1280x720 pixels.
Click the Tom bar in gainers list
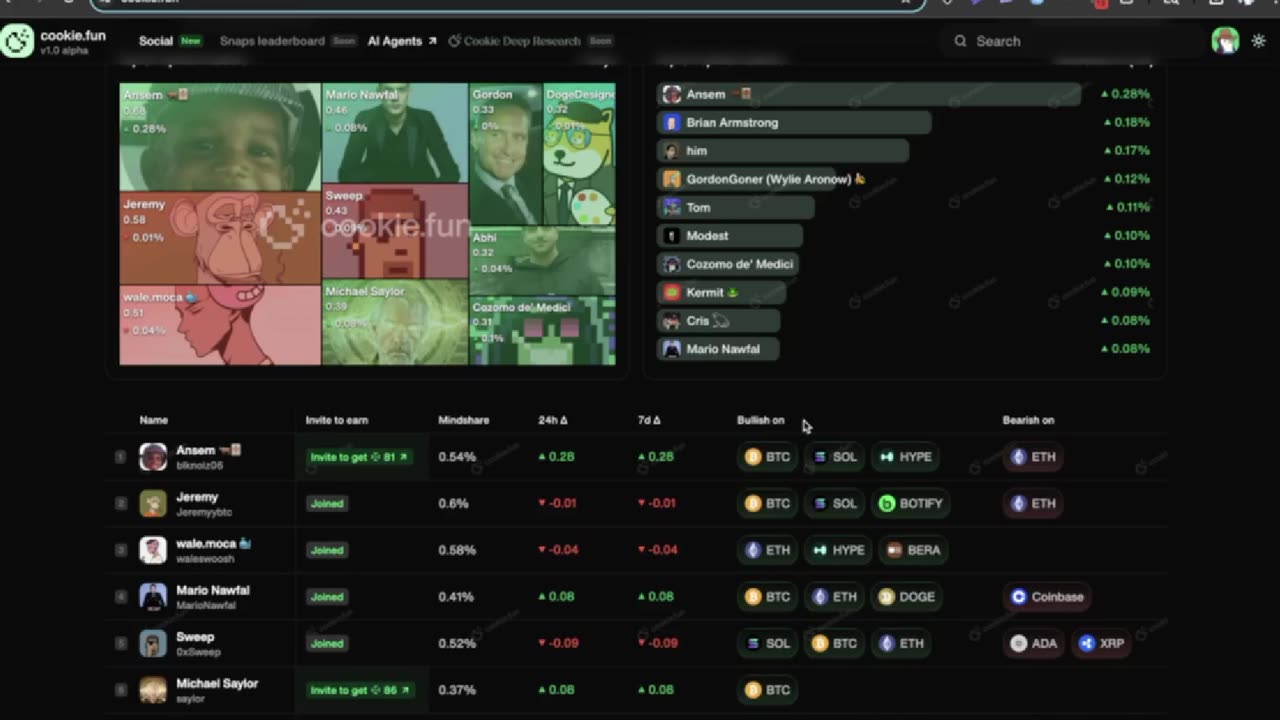(x=736, y=208)
